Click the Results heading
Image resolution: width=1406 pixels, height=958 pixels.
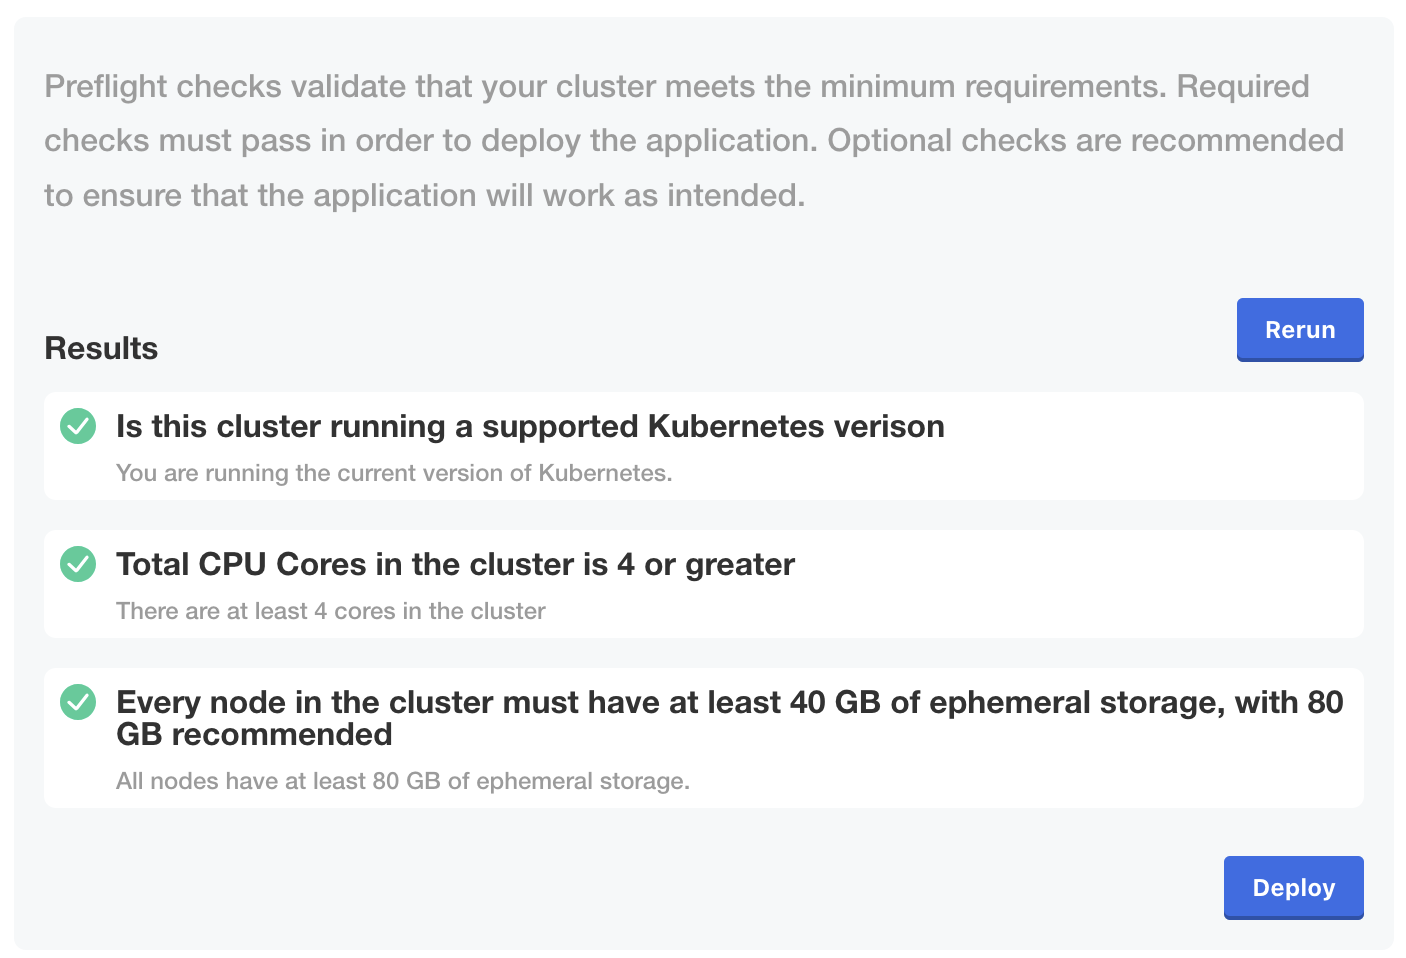coord(101,348)
